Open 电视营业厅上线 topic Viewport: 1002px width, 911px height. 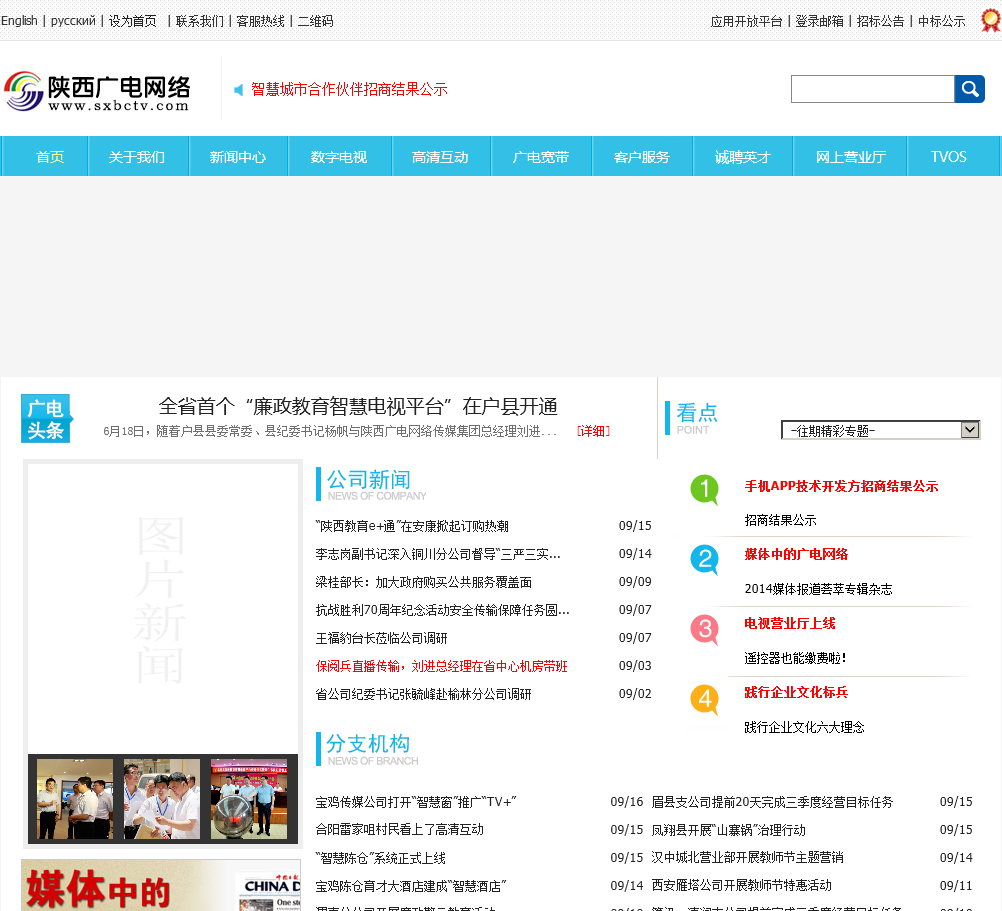click(790, 624)
